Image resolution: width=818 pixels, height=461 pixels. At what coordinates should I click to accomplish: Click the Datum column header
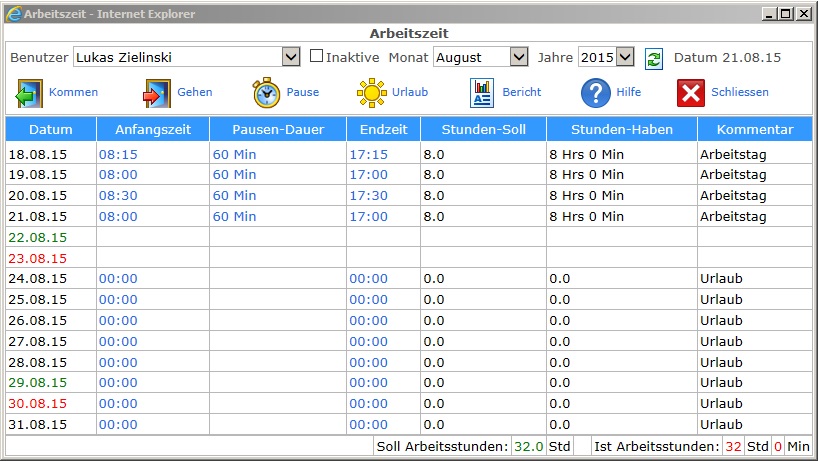coord(50,130)
